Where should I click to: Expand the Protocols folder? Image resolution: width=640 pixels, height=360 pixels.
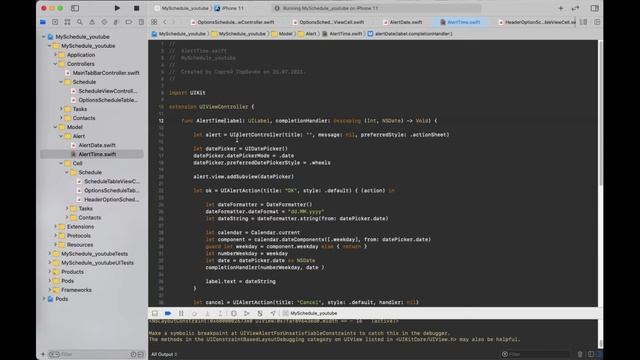(56, 236)
